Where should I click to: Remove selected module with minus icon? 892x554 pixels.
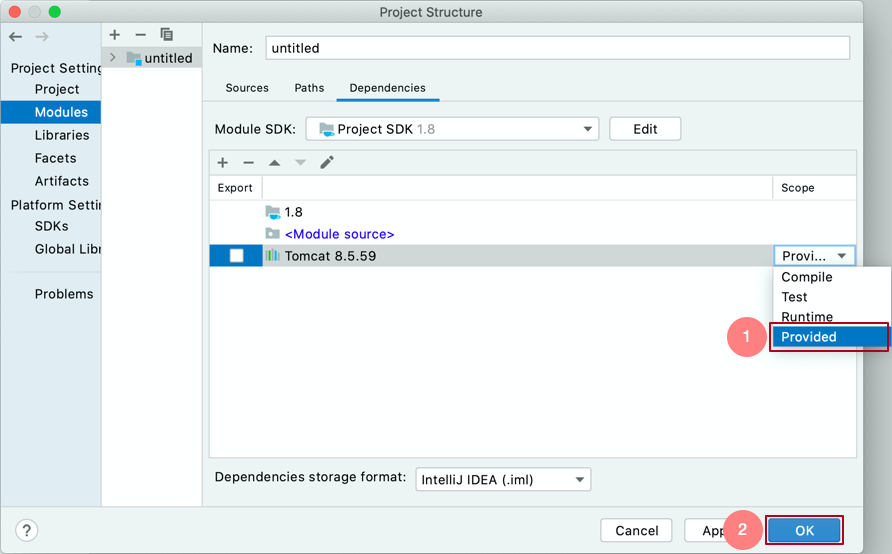[x=141, y=35]
